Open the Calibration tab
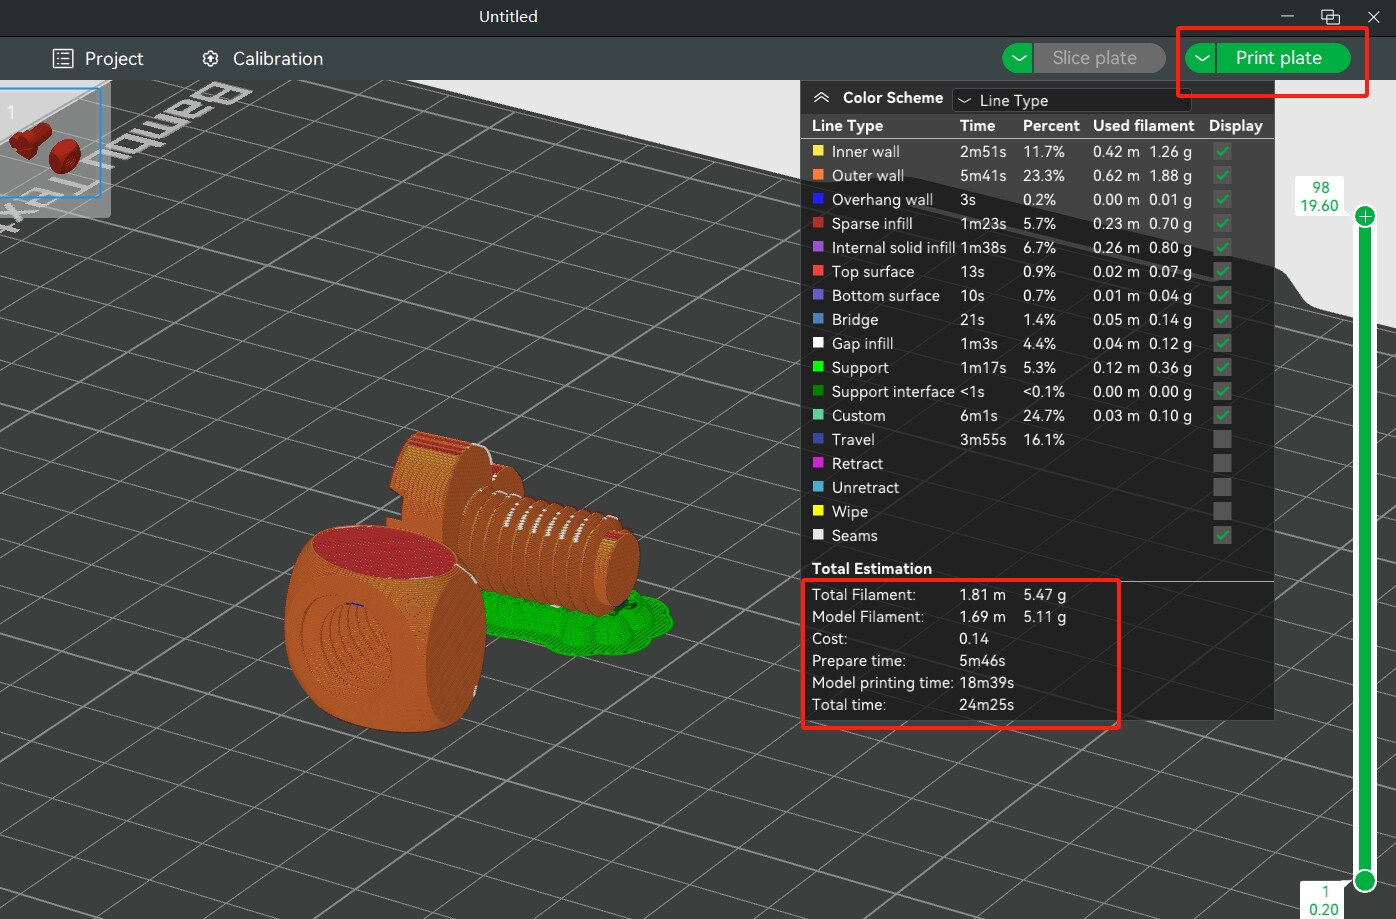Viewport: 1396px width, 919px height. point(262,59)
